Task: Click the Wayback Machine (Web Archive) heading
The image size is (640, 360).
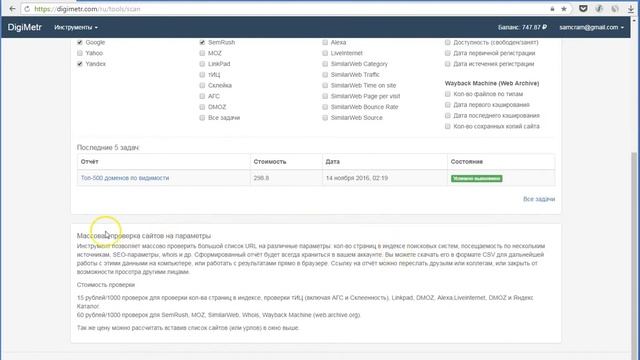Action: pos(492,83)
